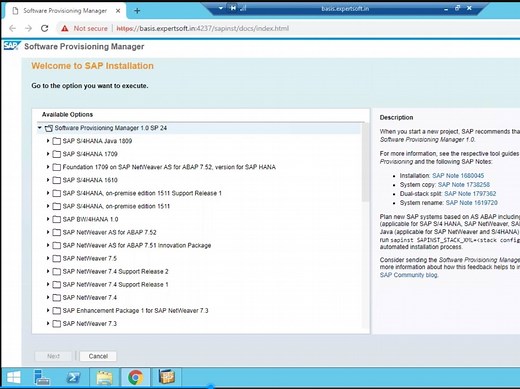This screenshot has height=389, width=520.
Task: Select SAP NetWeaver 7.4 Support Release 1
Action: click(115, 284)
